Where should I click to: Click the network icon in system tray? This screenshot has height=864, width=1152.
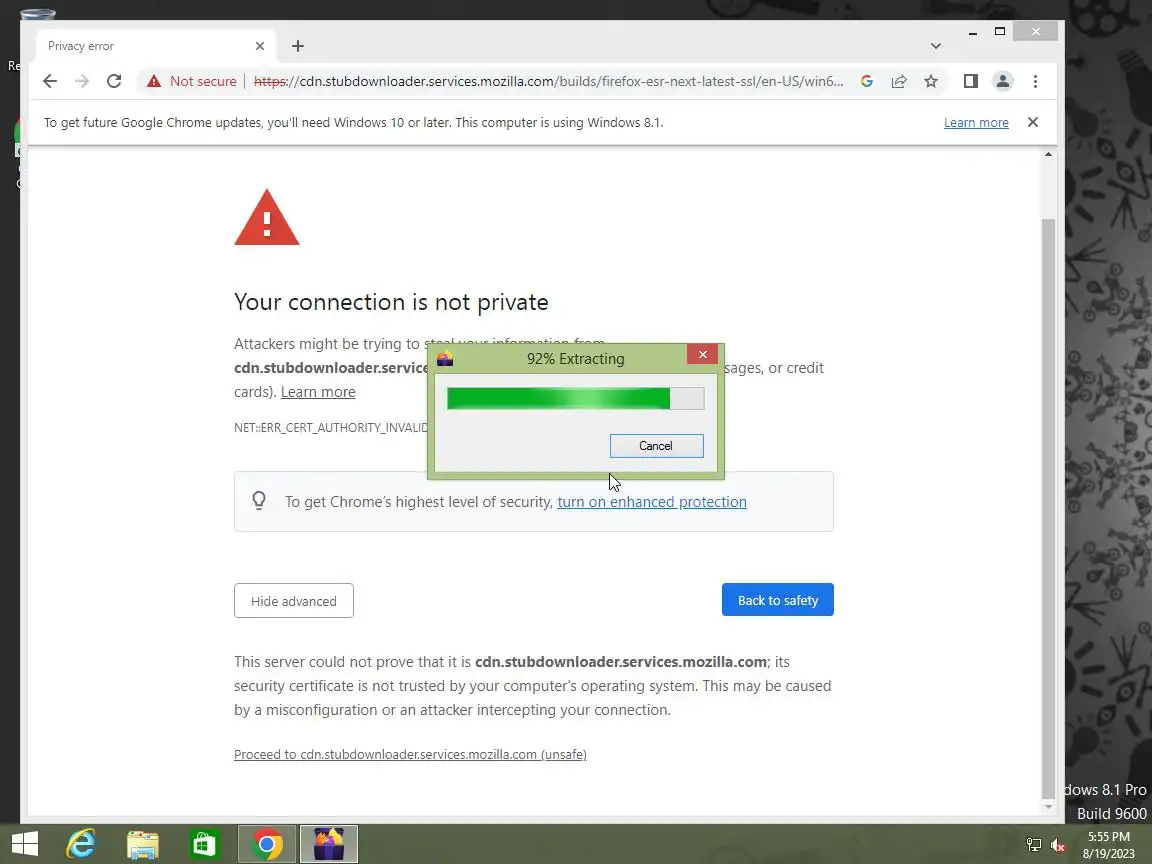1034,845
